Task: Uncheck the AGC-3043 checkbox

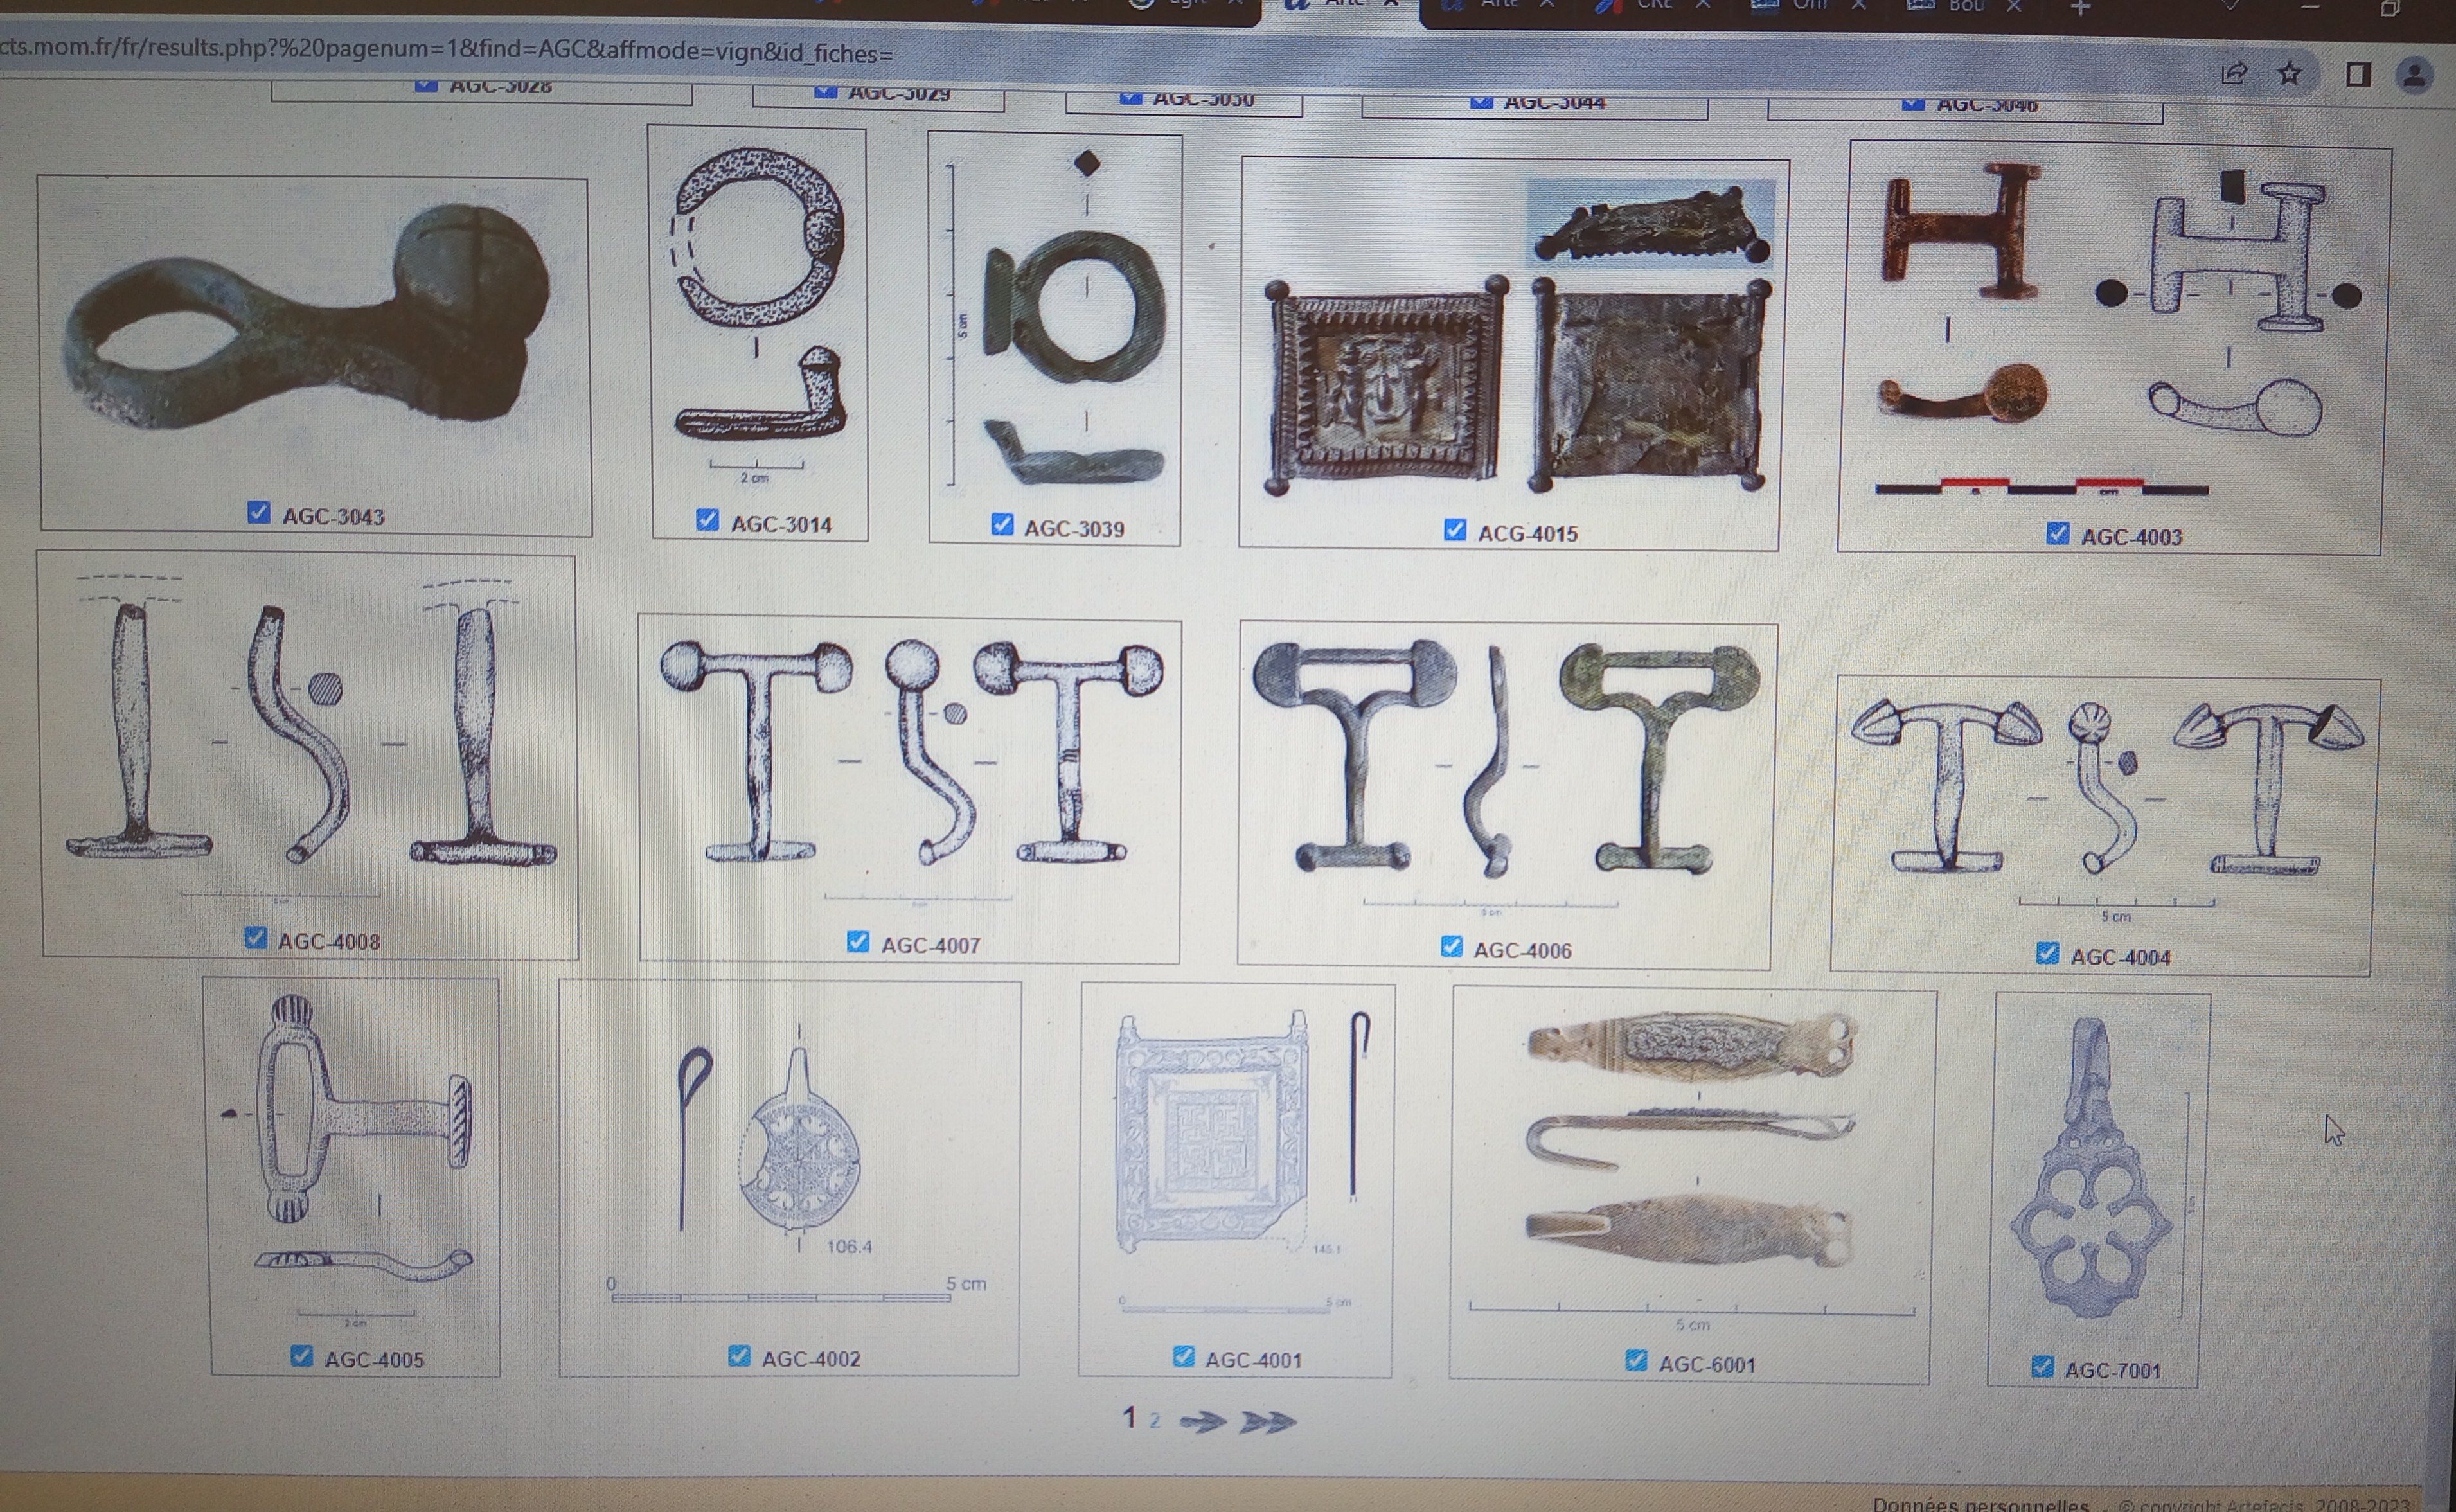Action: [x=259, y=513]
